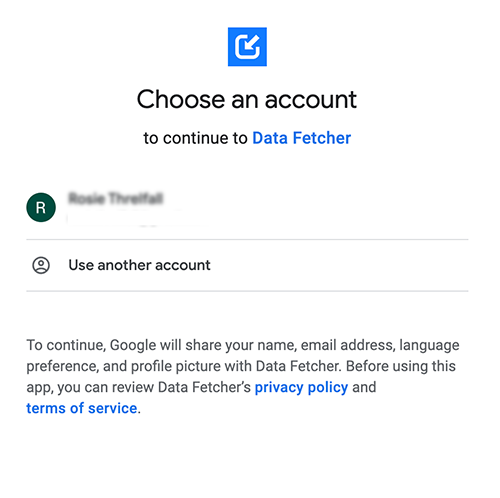
Task: Click 'Before using this' in the disclosure
Action: pos(401,366)
